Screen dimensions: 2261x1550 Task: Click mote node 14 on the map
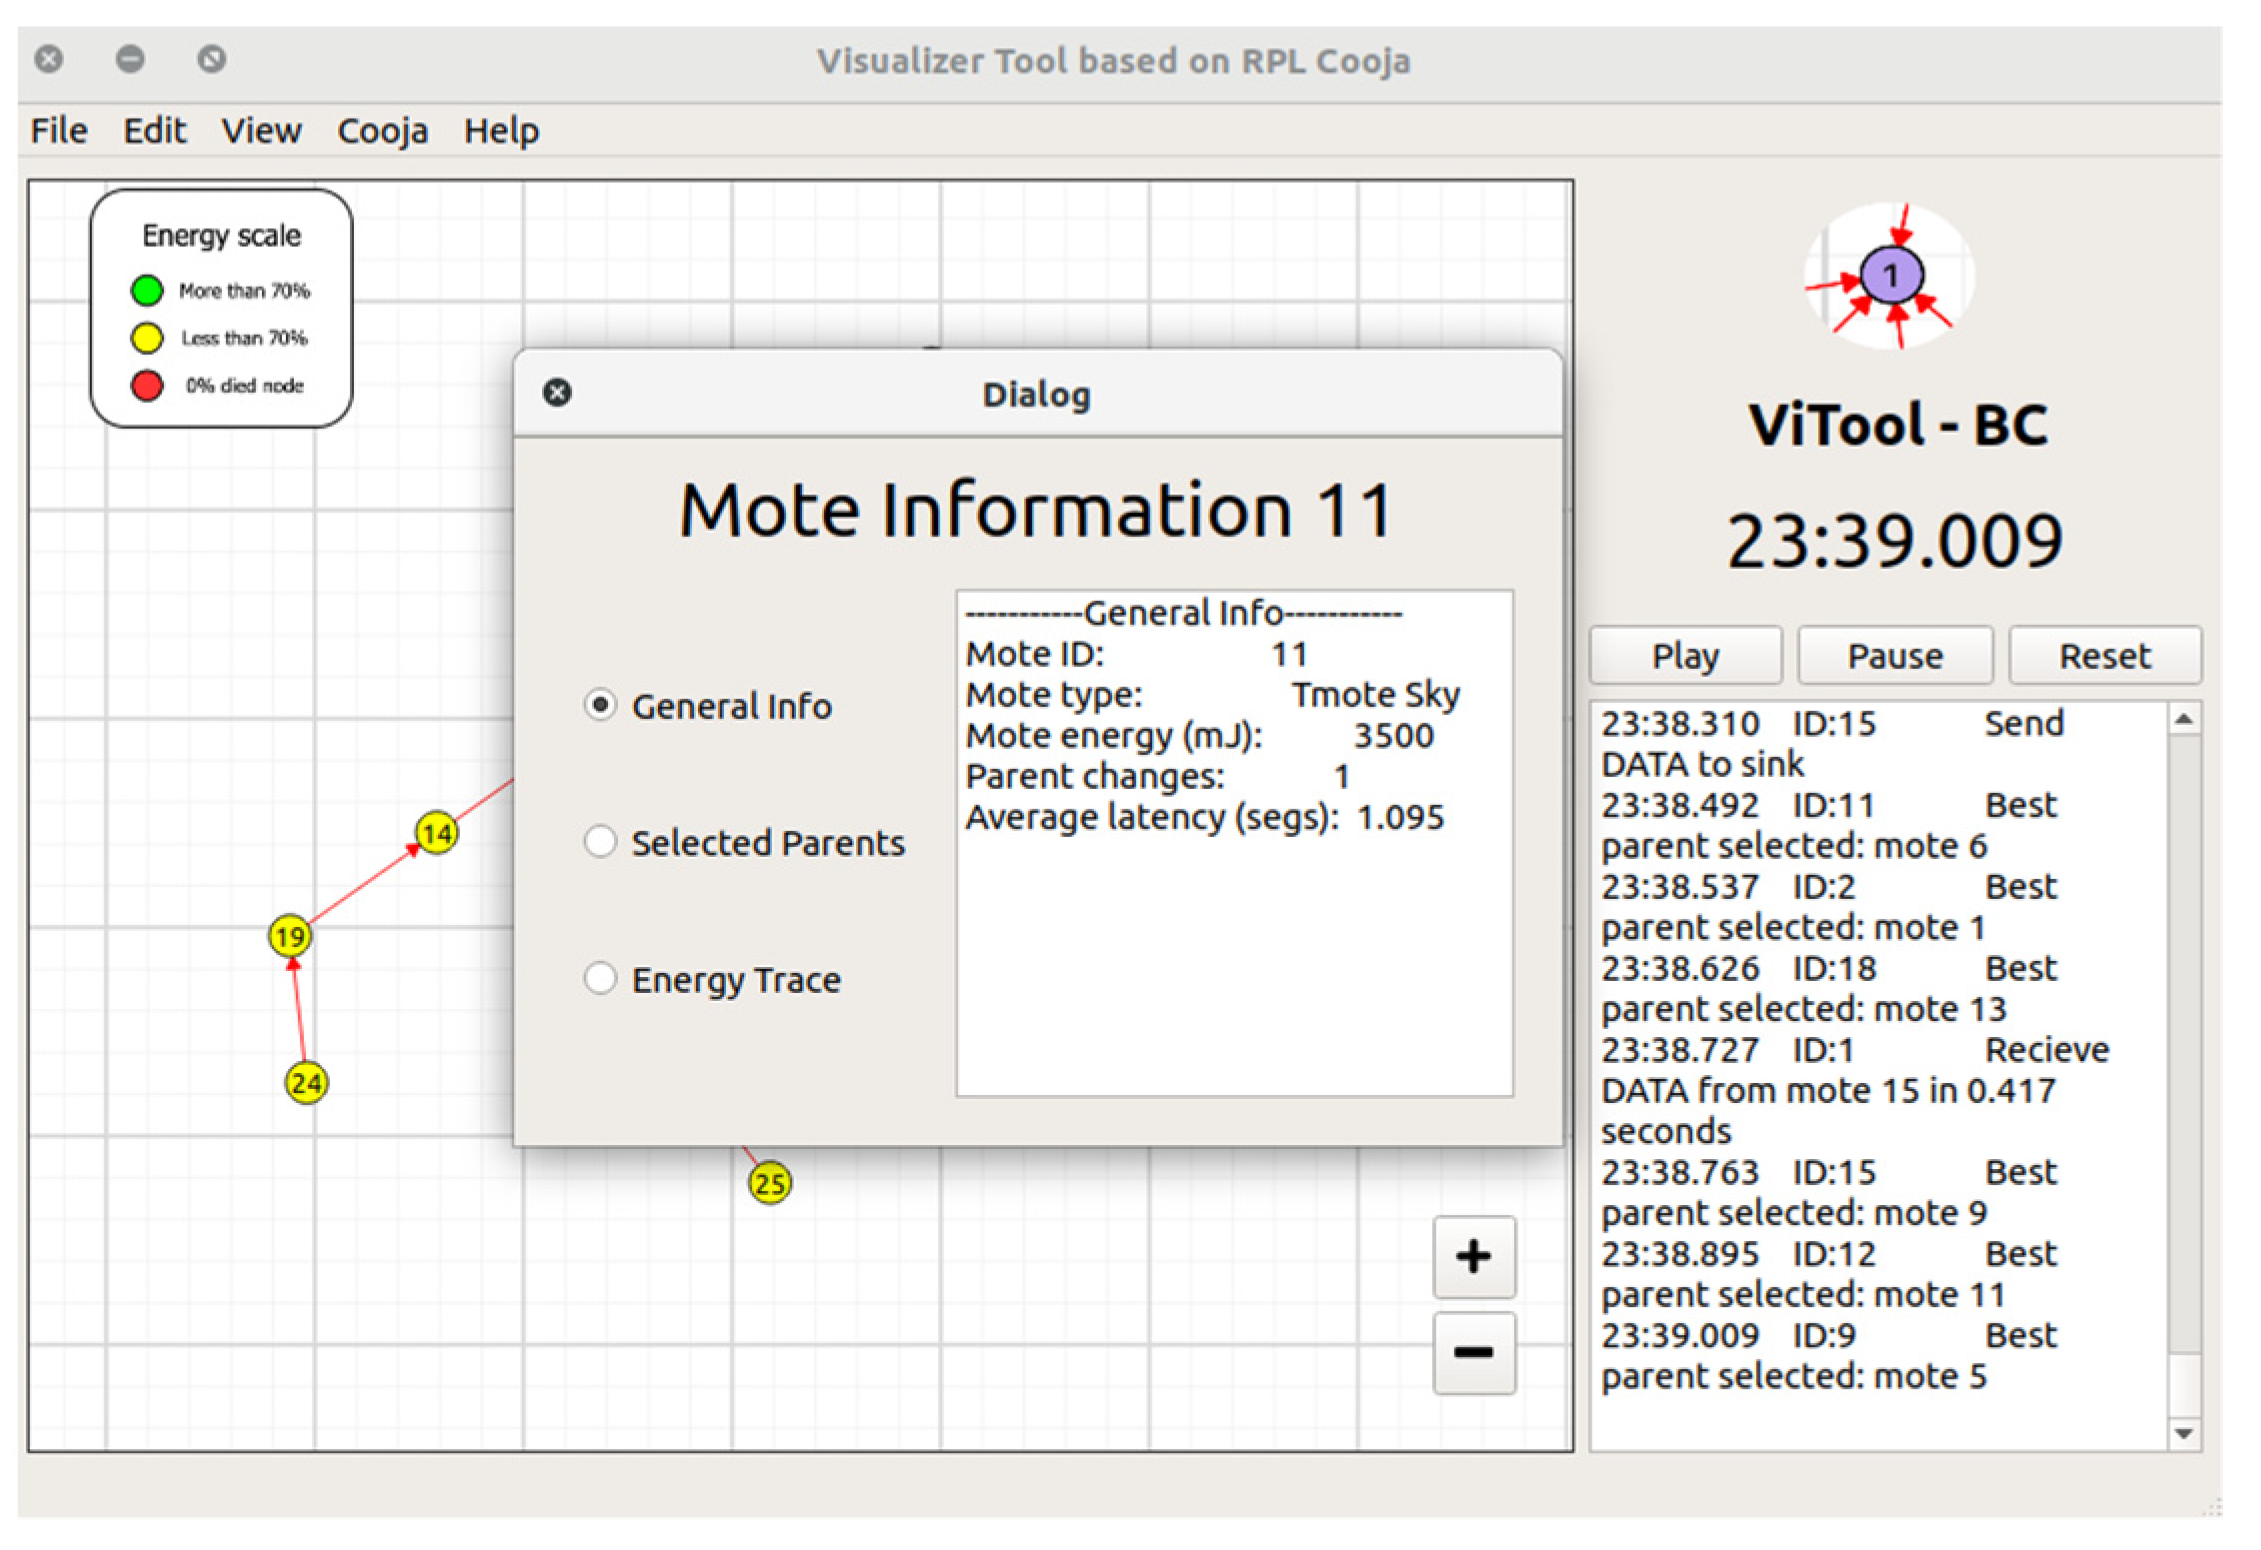click(436, 833)
